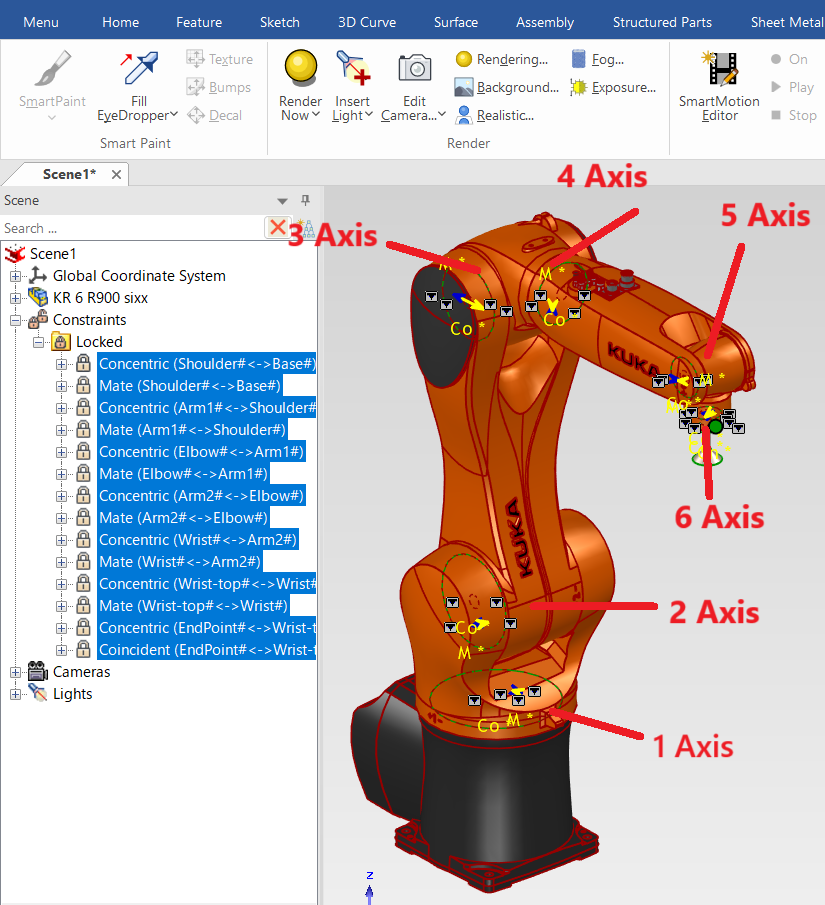Viewport: 825px width, 905px height.
Task: Switch to the Sketch ribbon tab
Action: (279, 22)
